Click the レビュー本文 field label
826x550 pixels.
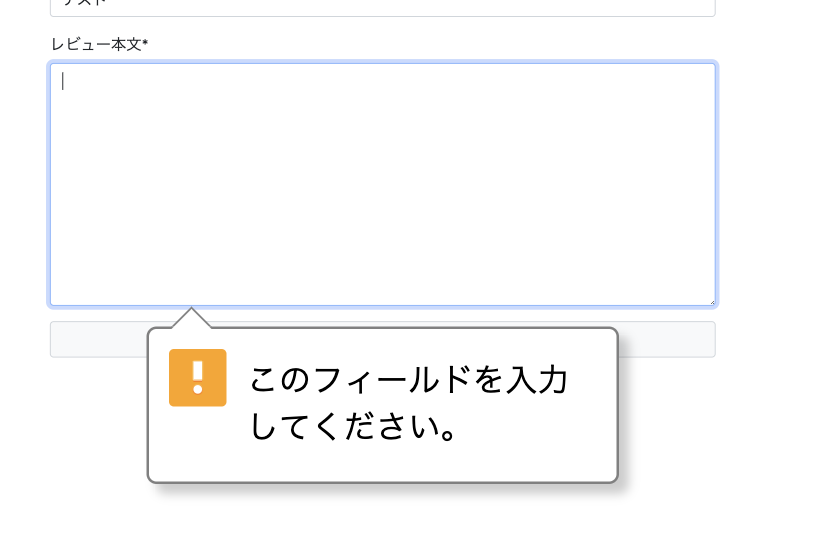[96, 44]
